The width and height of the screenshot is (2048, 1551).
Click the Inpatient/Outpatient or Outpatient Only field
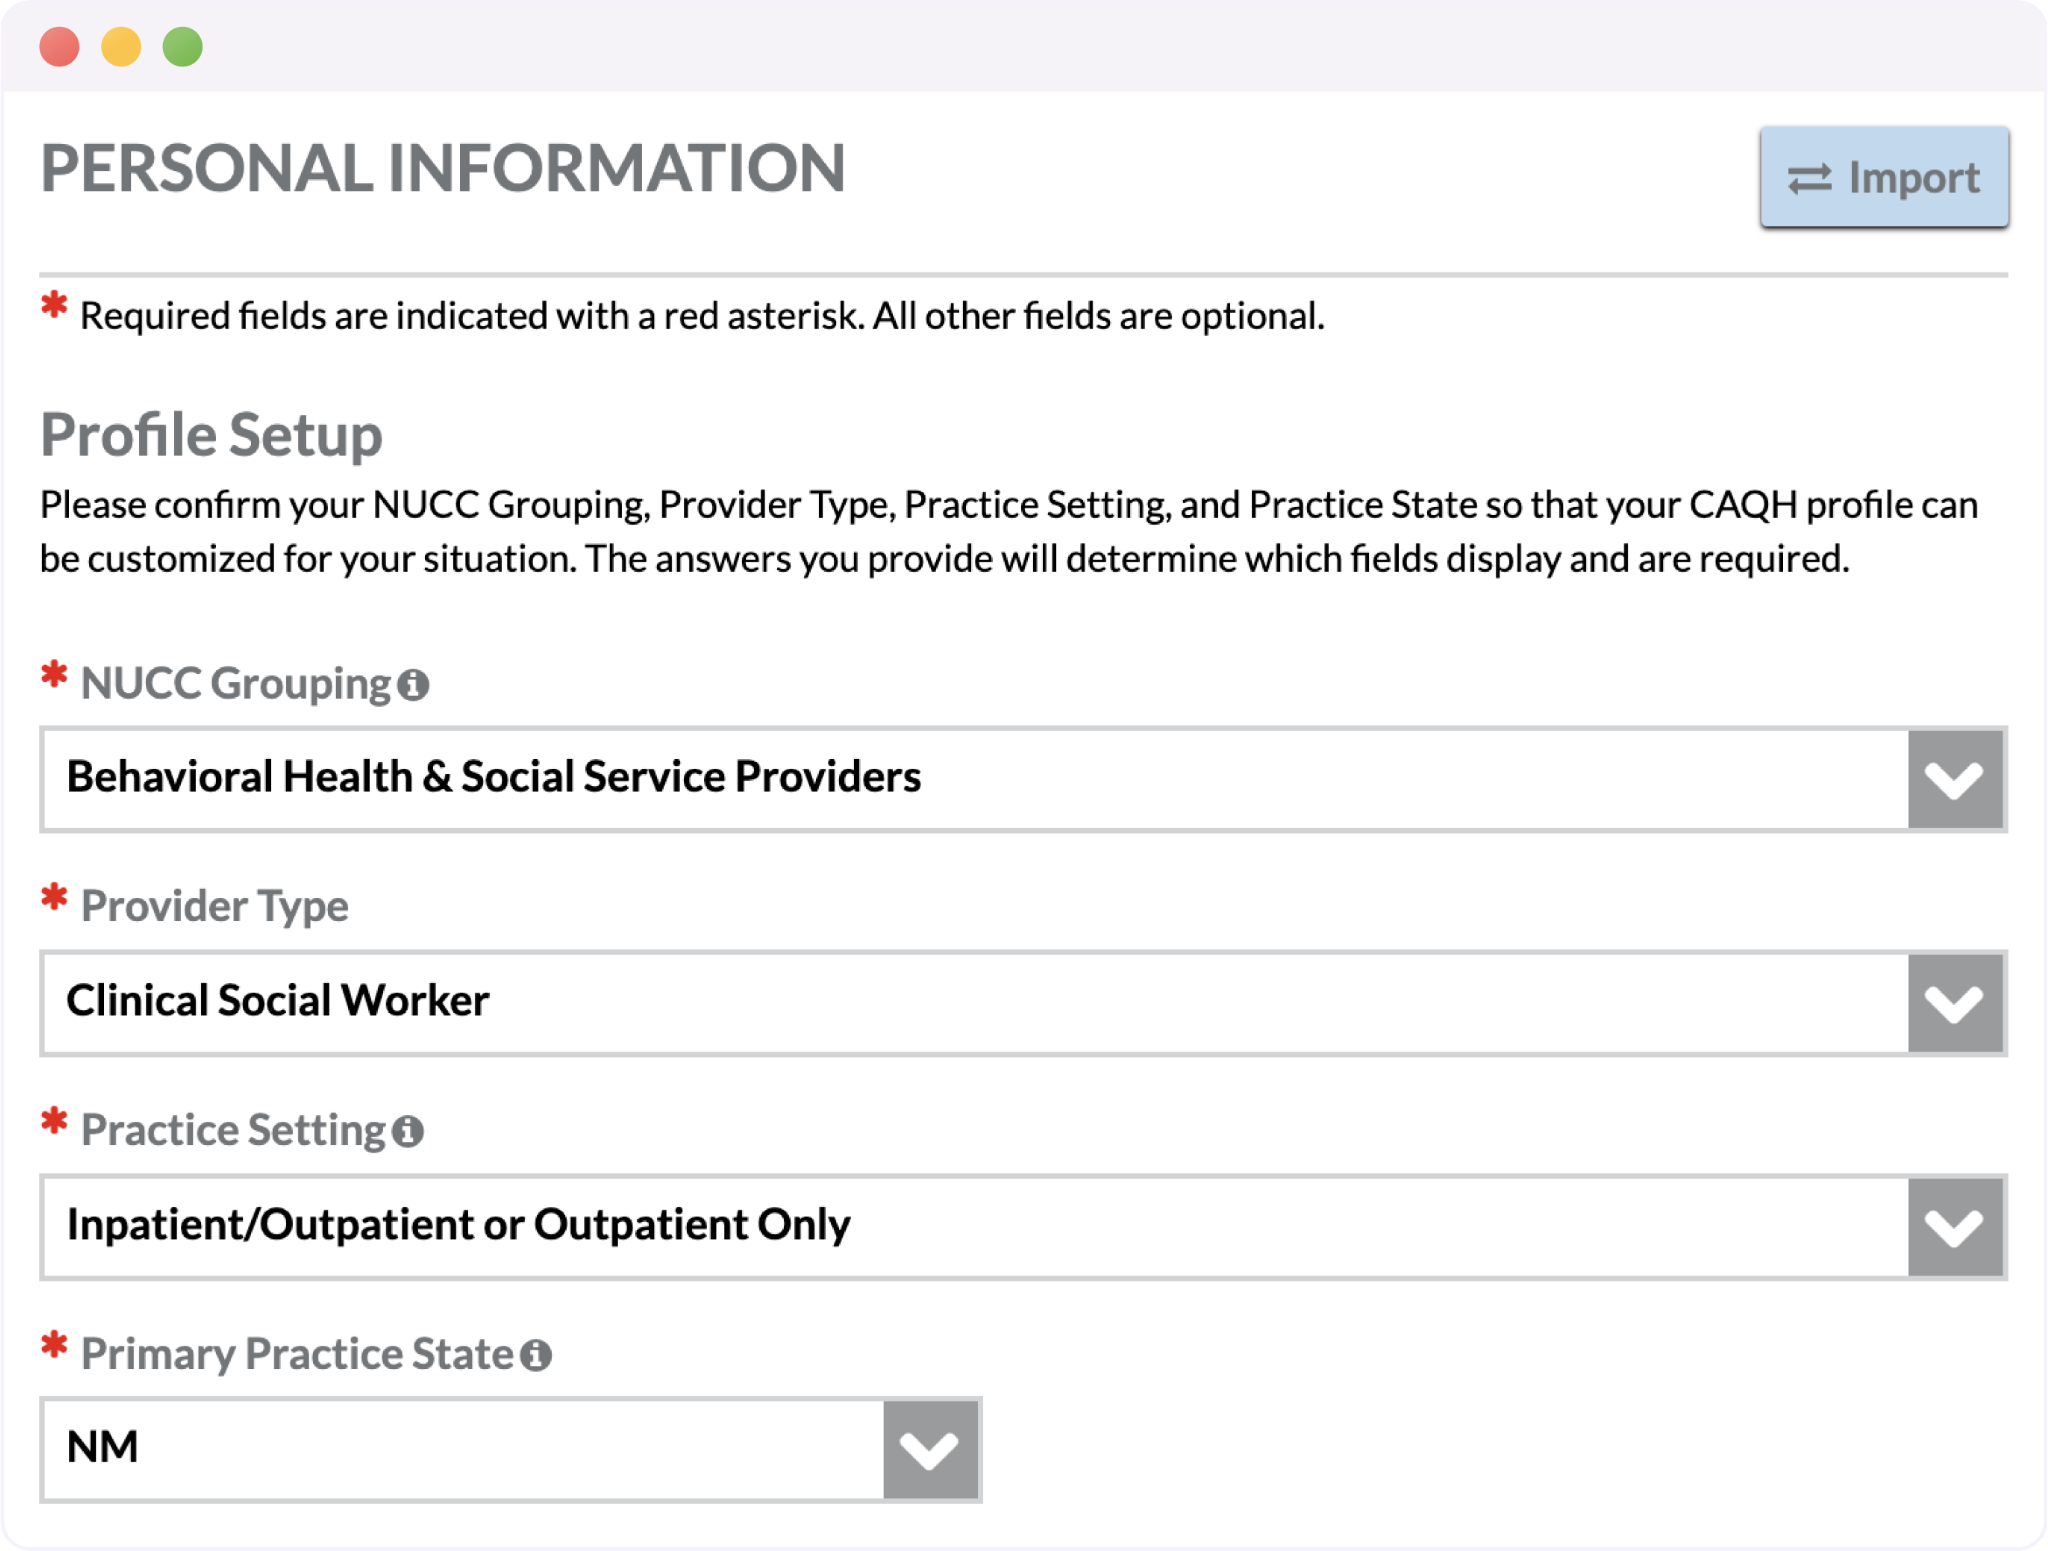click(1023, 1227)
